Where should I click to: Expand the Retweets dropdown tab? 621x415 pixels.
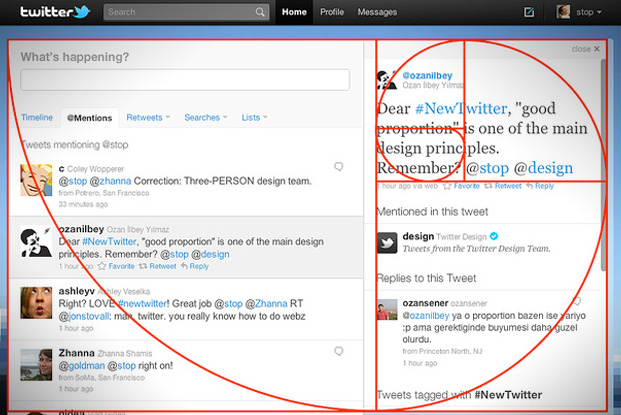(x=148, y=118)
